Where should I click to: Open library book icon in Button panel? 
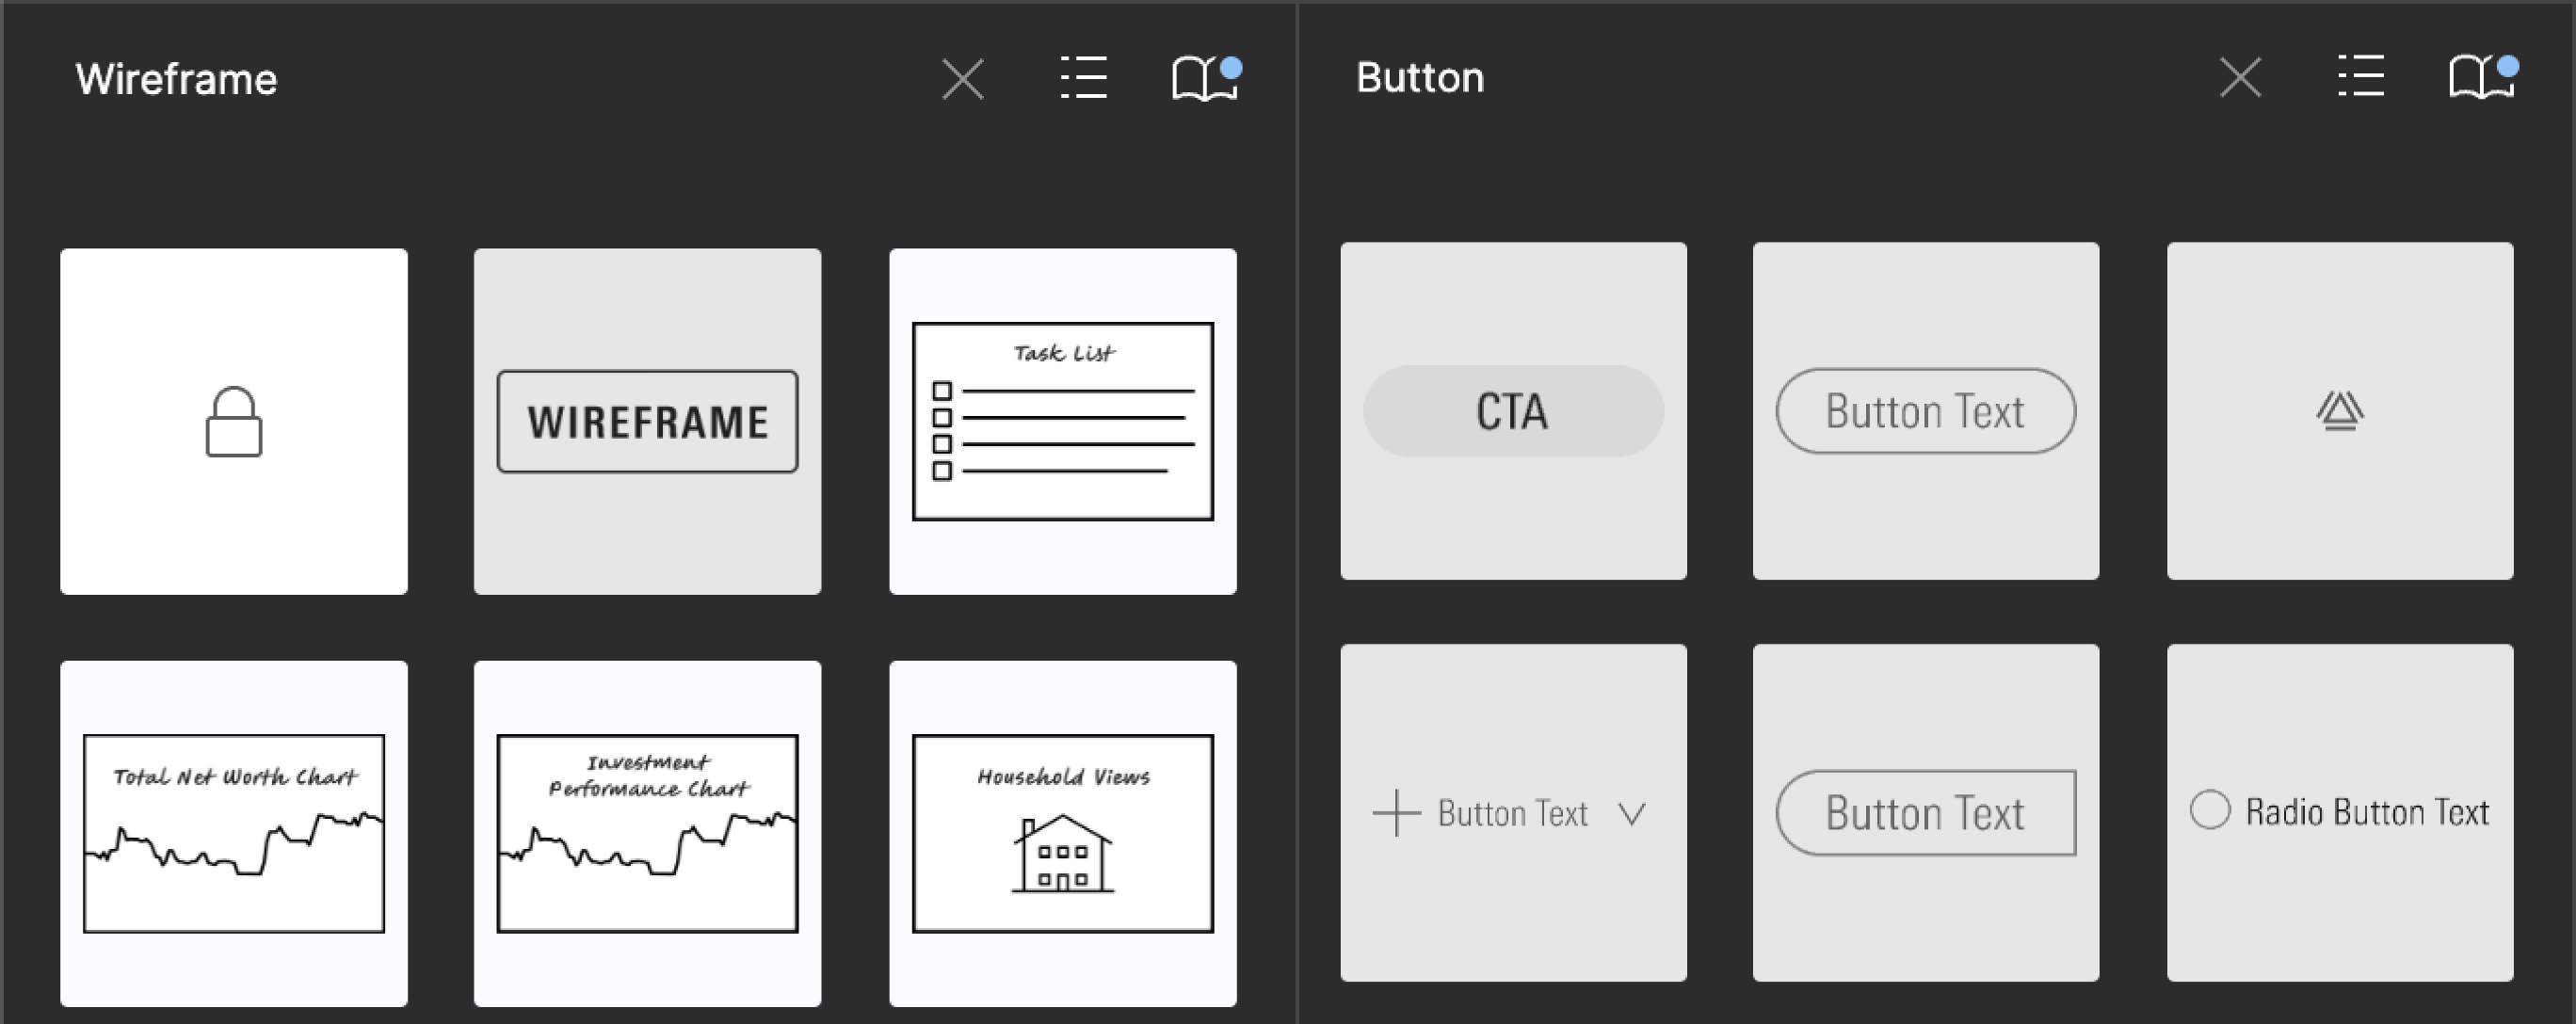pyautogui.click(x=2484, y=76)
